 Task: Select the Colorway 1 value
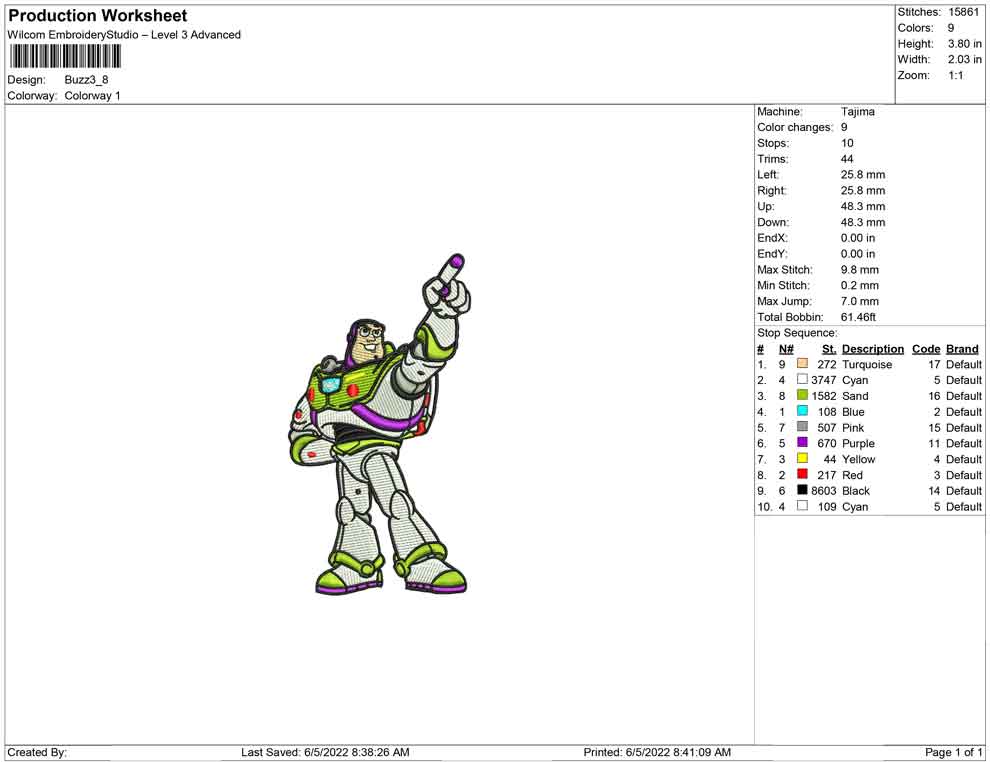92,96
